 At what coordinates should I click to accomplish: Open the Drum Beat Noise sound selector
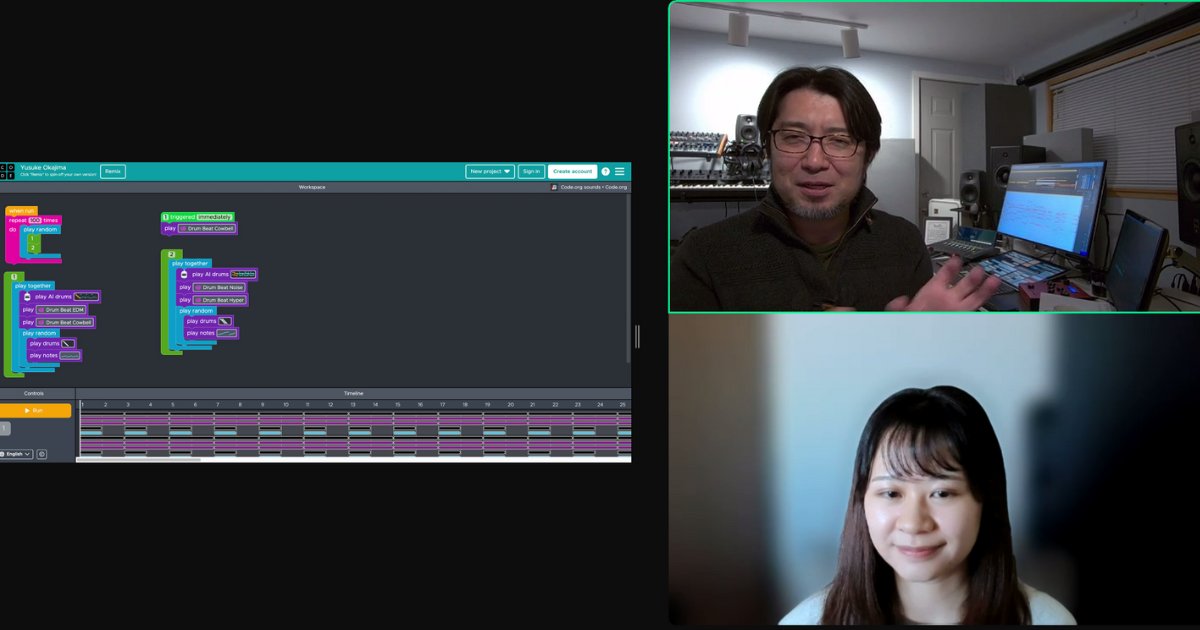tap(219, 287)
